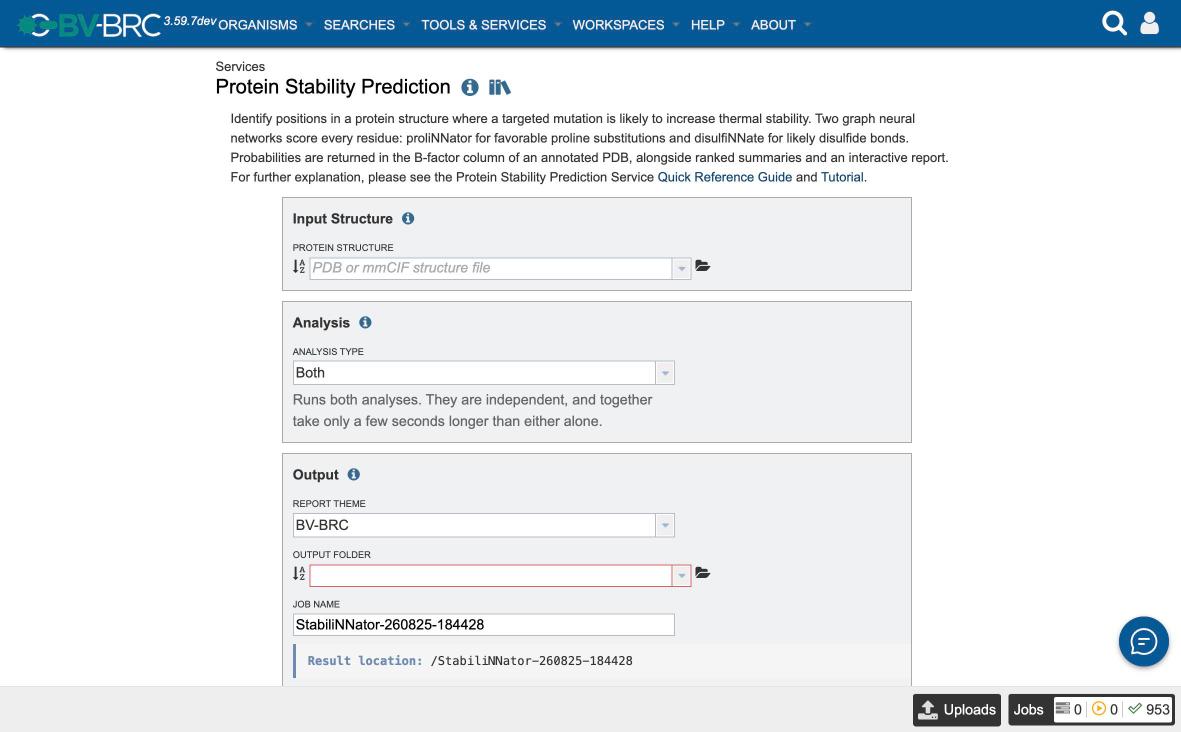Click the Uploads button

(957, 709)
